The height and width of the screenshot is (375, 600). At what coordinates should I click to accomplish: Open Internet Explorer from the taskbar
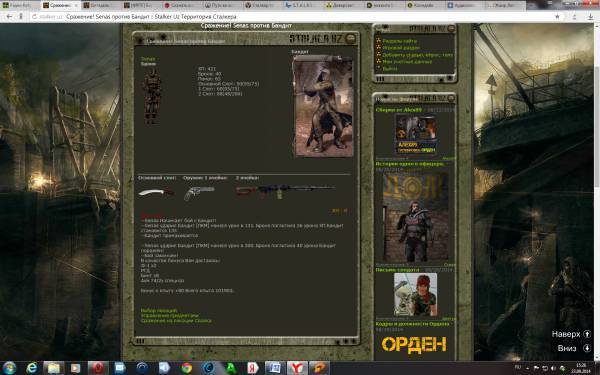[x=32, y=368]
